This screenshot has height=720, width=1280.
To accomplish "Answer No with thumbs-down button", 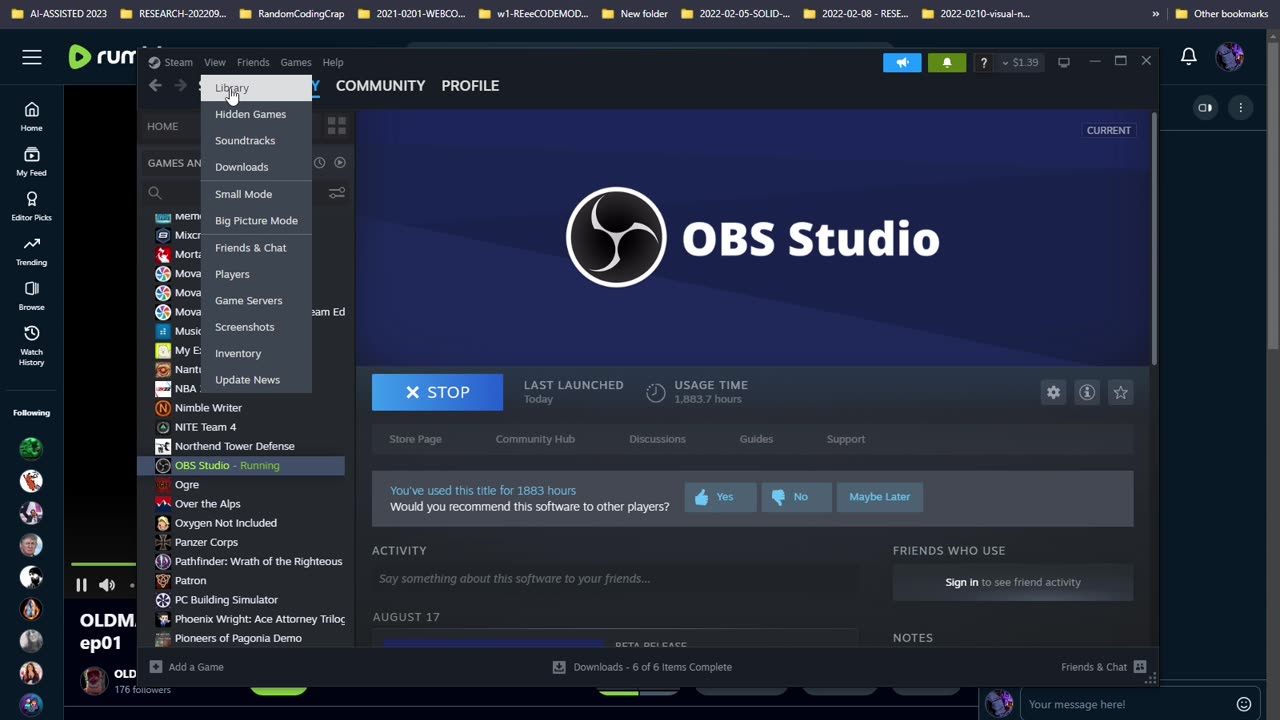I will click(796, 497).
